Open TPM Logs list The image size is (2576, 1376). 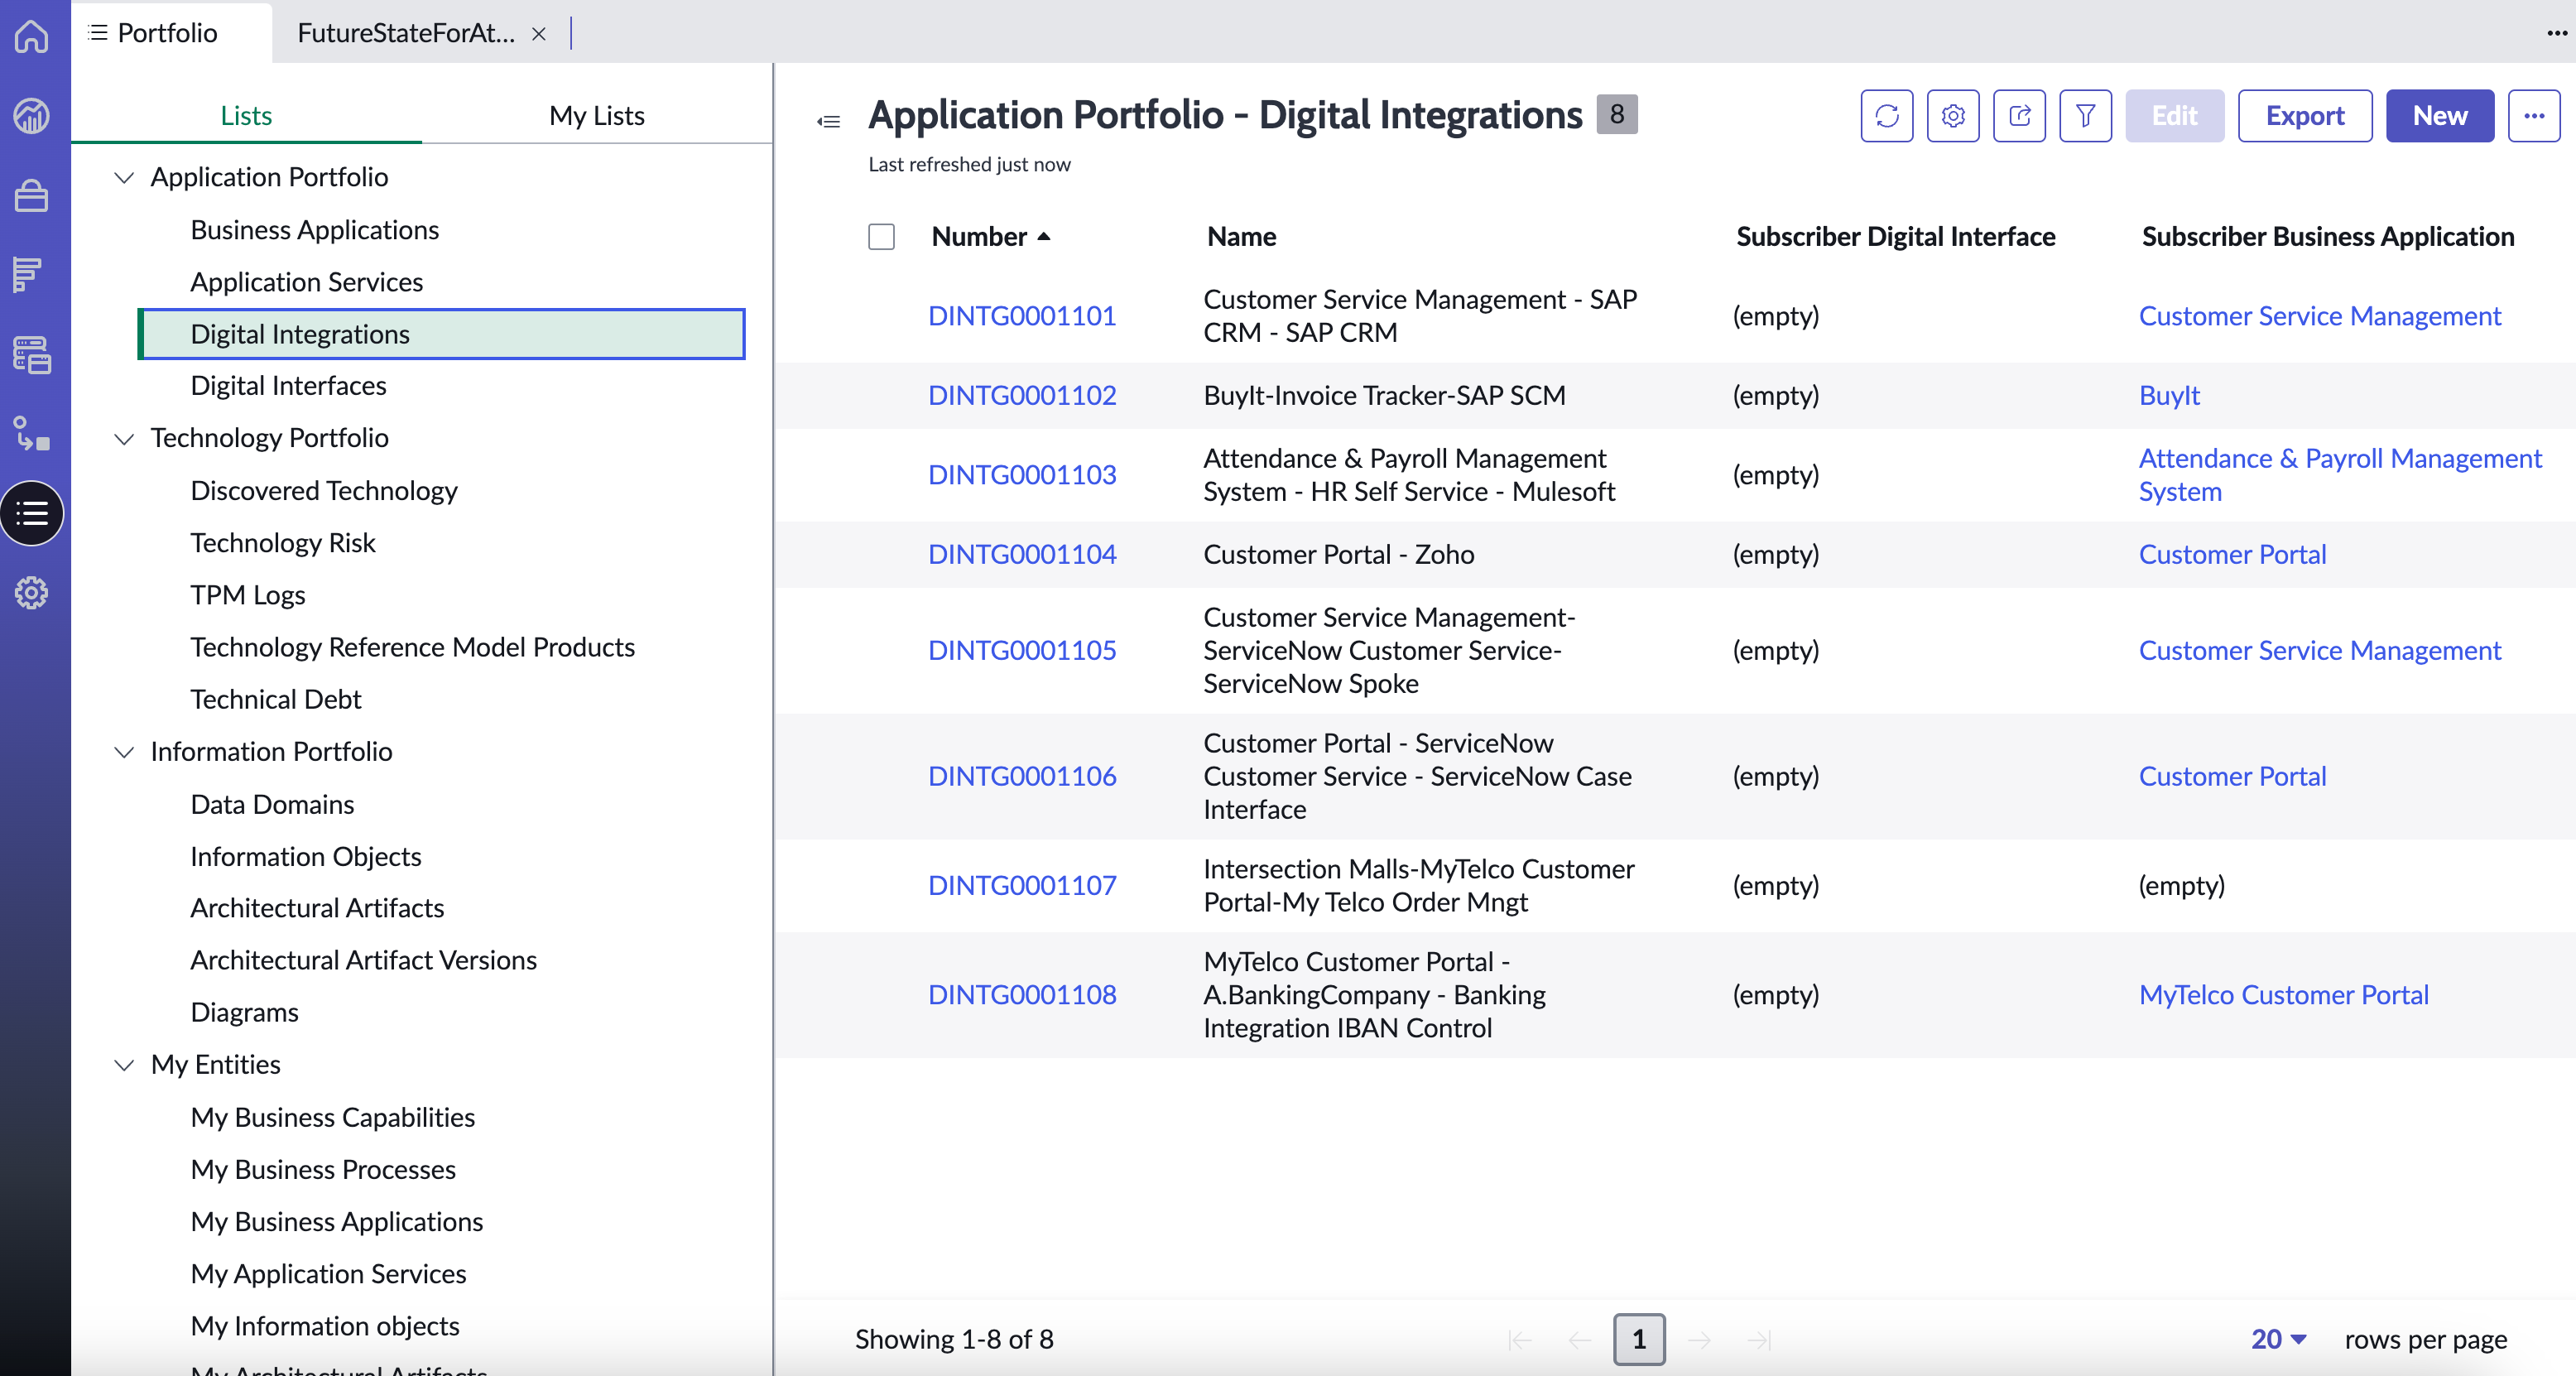pyautogui.click(x=248, y=595)
